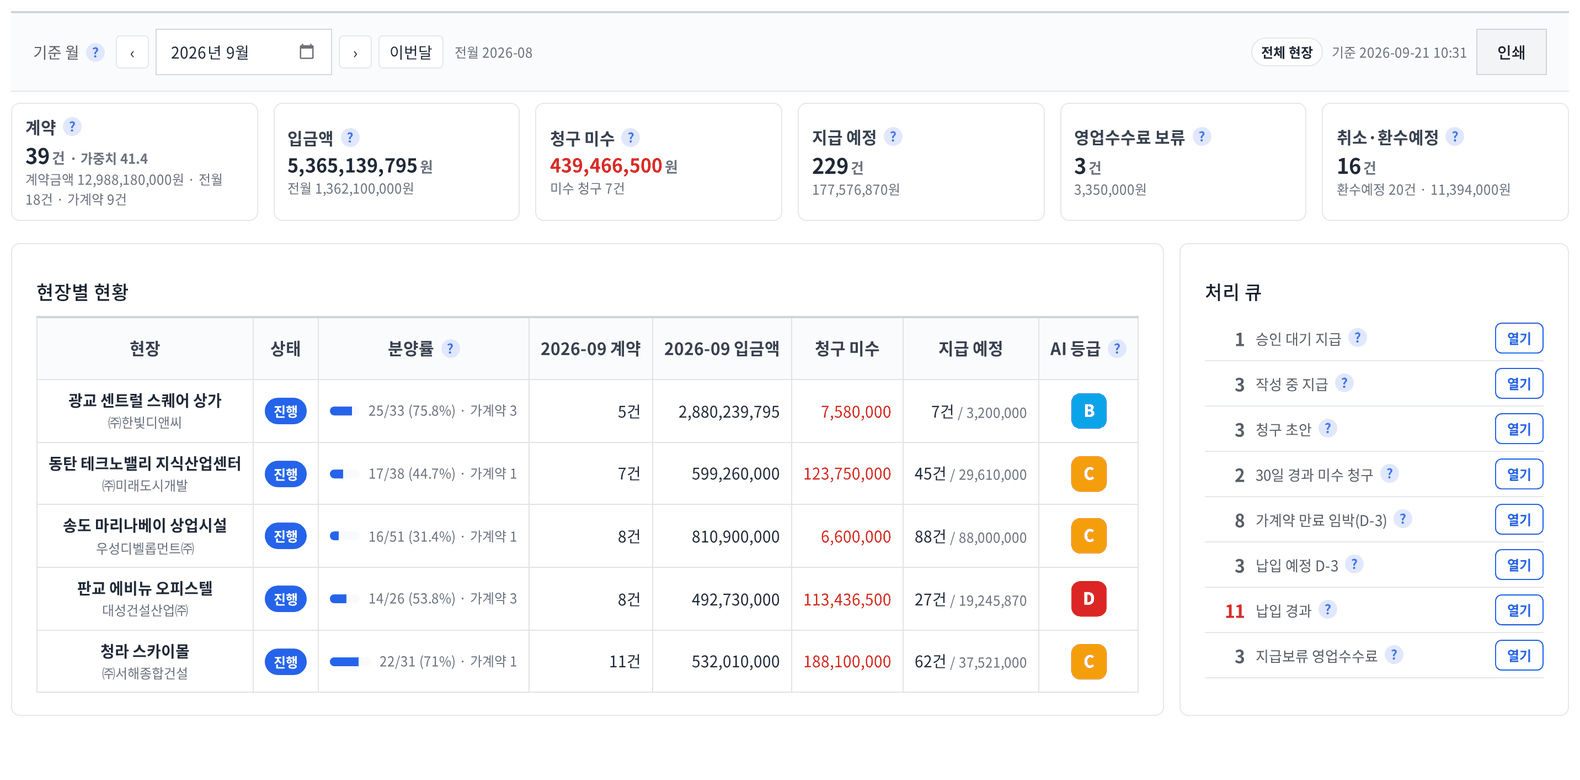The image size is (1580, 780).
Task: Open 작성 중 지급 queue with 열기
Action: pos(1518,384)
